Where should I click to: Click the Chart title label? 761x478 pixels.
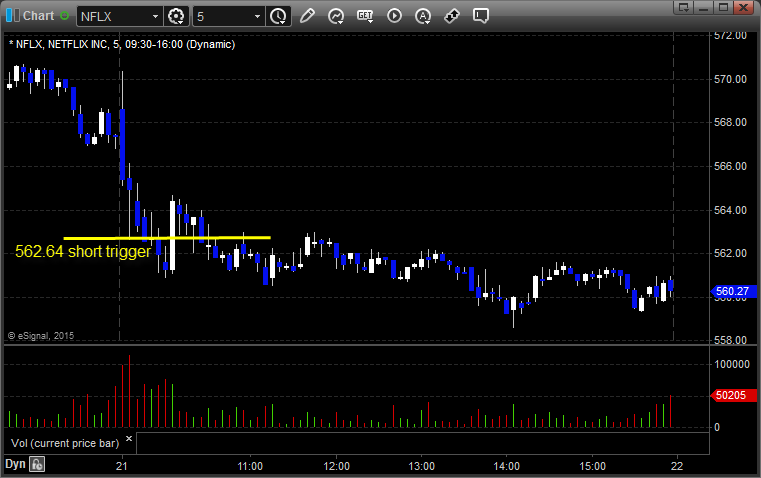tap(38, 16)
